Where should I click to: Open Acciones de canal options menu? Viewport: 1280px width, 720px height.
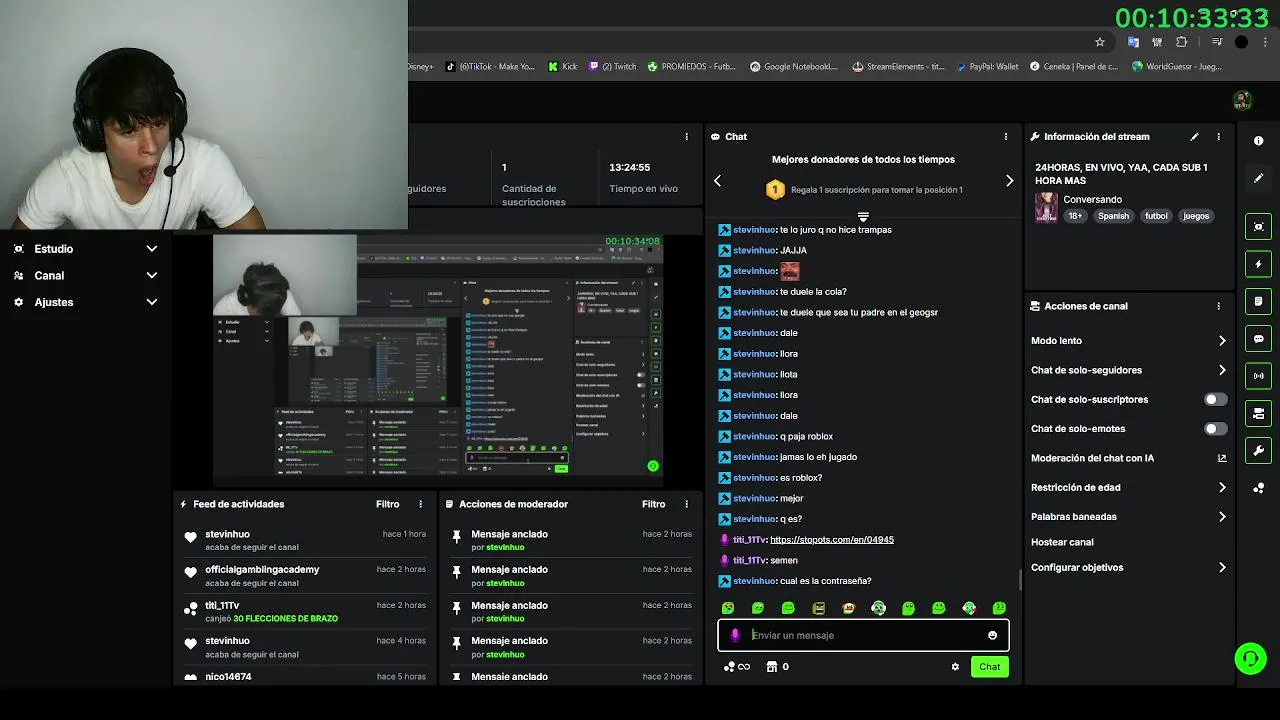click(x=1218, y=306)
